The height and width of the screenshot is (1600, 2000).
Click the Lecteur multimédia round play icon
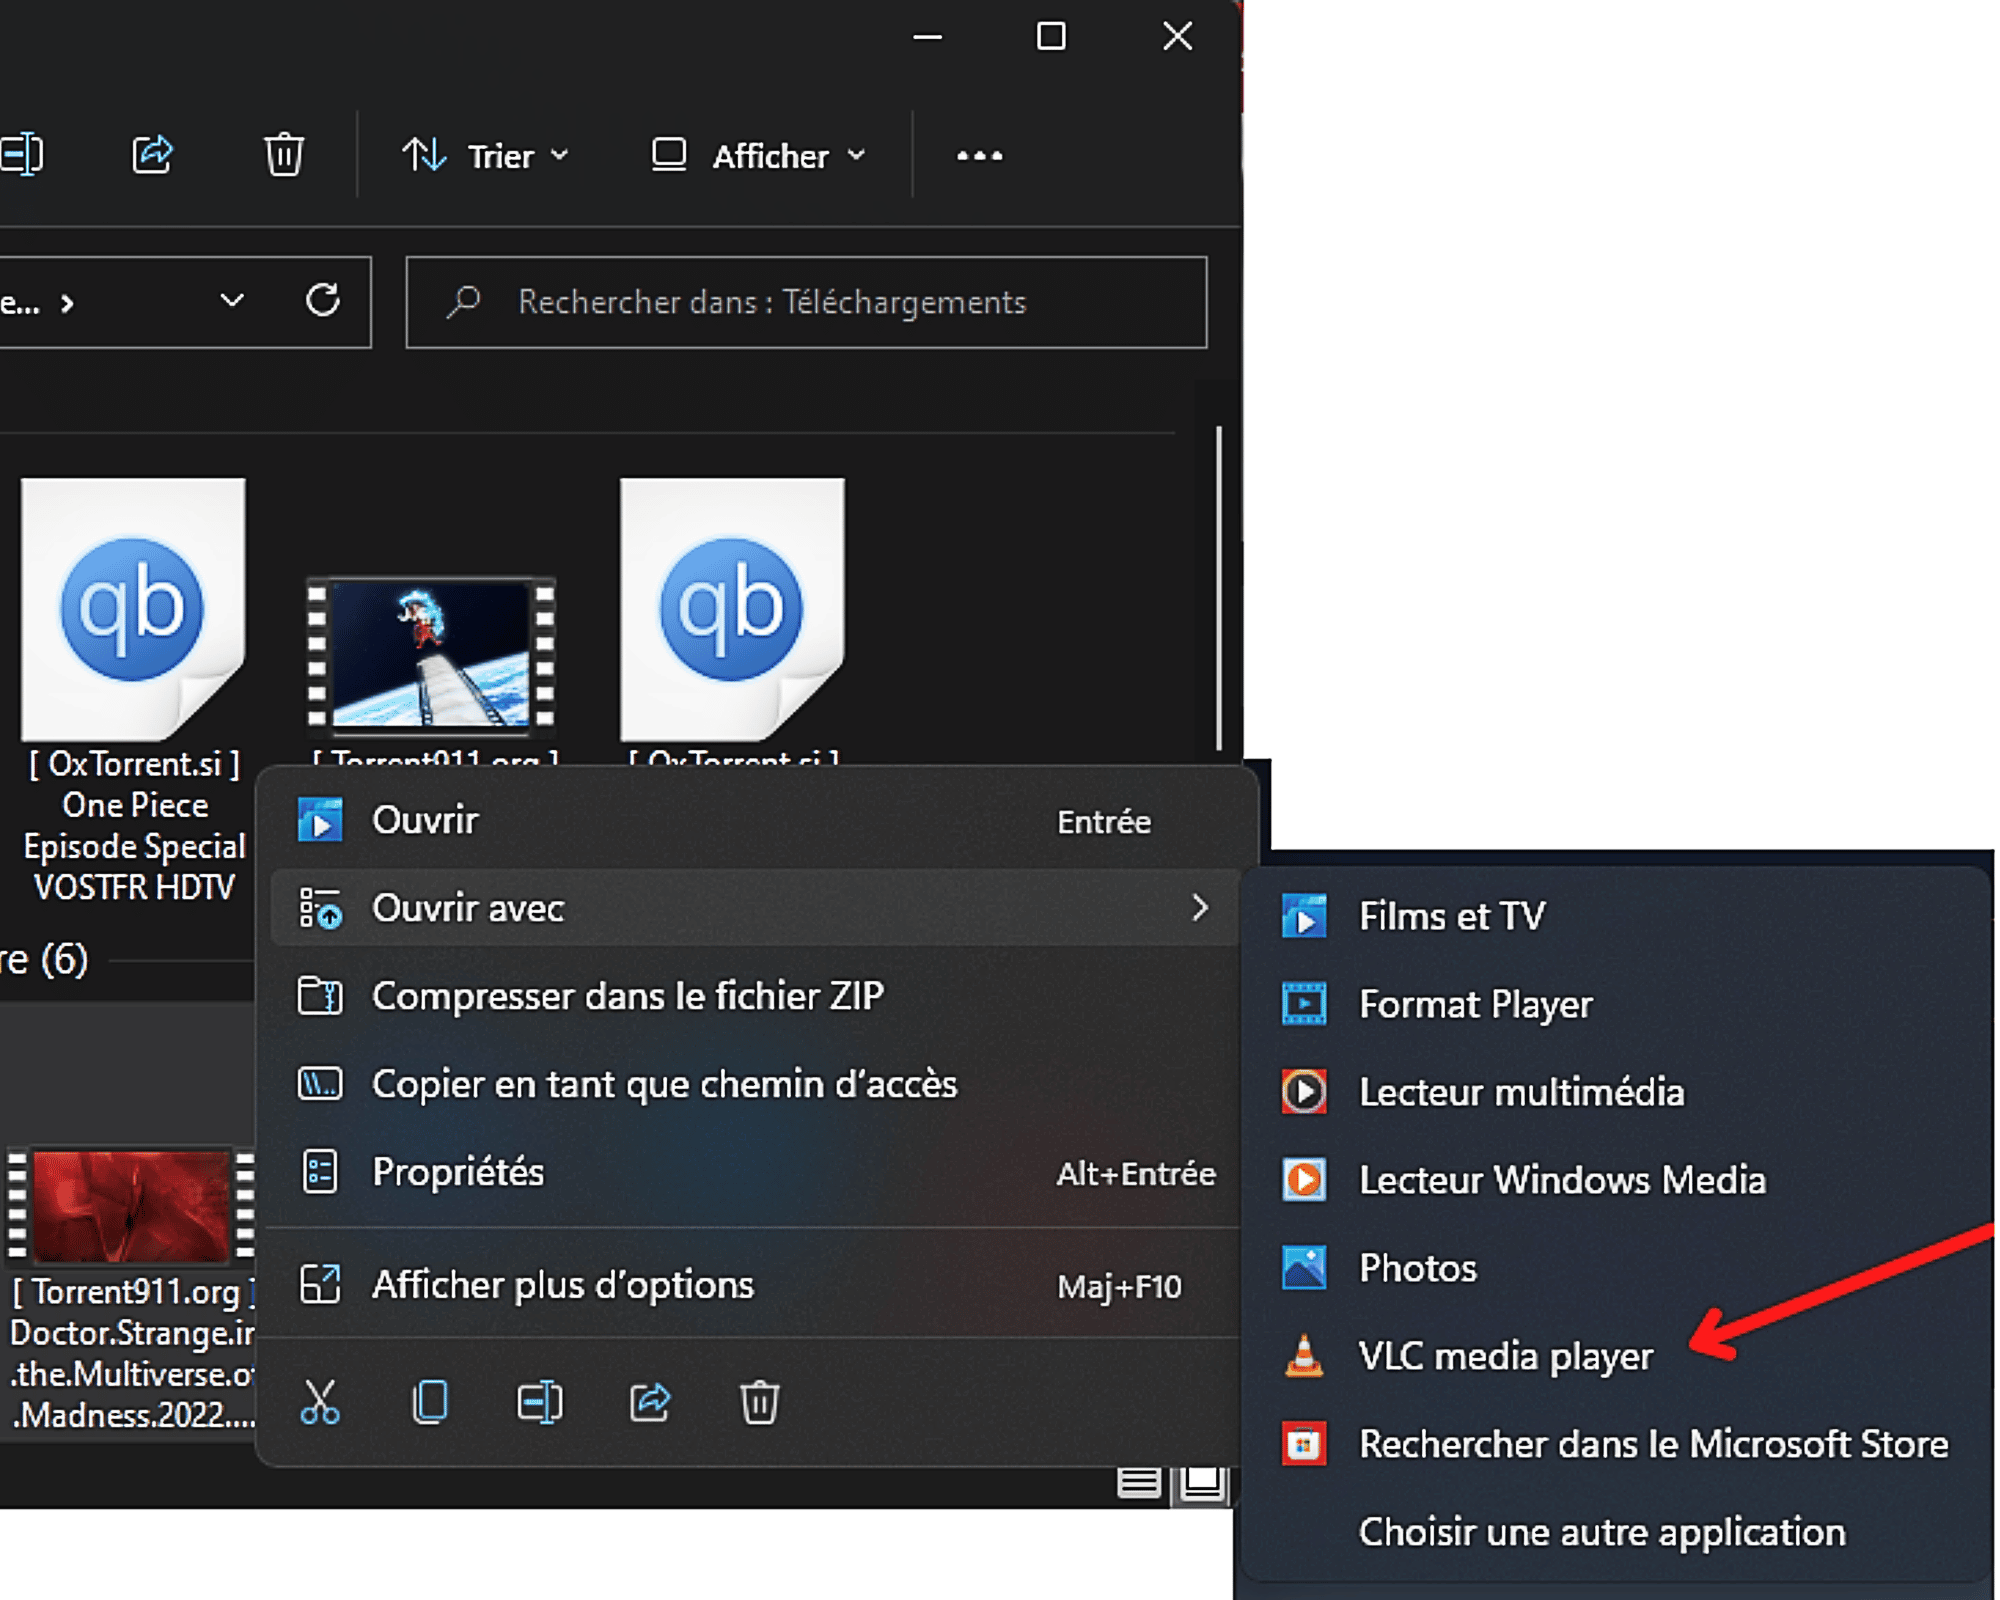1304,1092
